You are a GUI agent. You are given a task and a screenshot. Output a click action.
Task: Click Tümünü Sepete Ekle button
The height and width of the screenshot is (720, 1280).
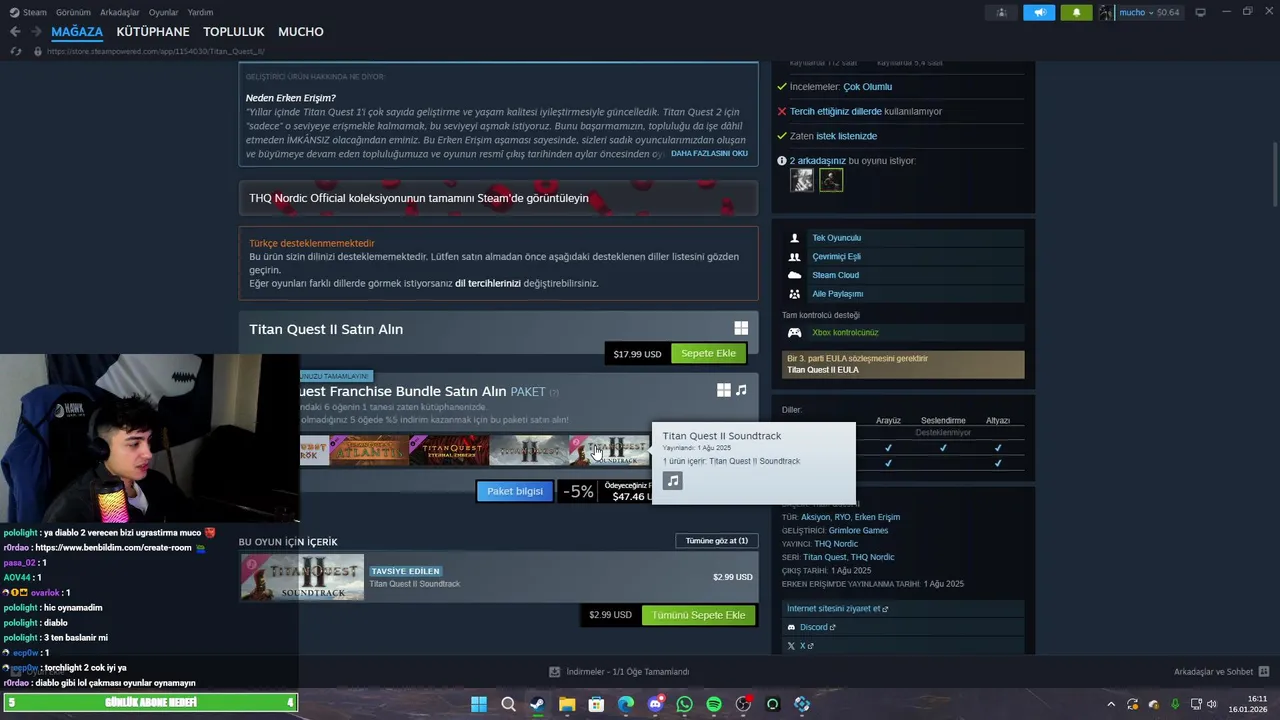coord(699,615)
